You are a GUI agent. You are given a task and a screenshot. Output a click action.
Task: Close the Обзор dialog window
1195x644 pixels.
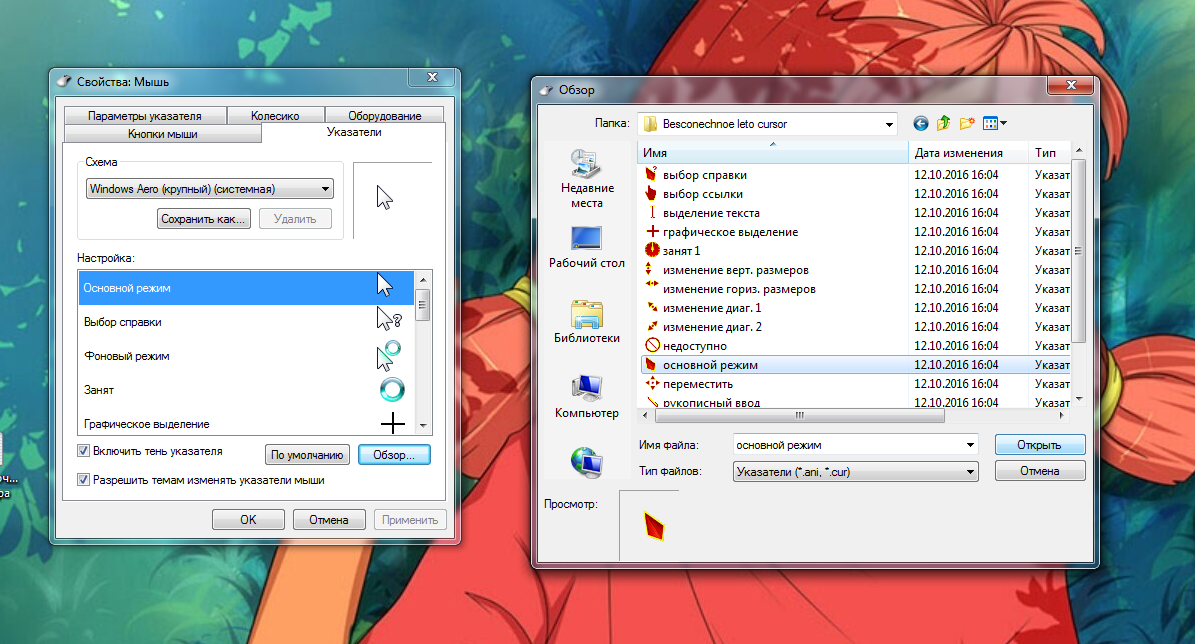[1071, 85]
